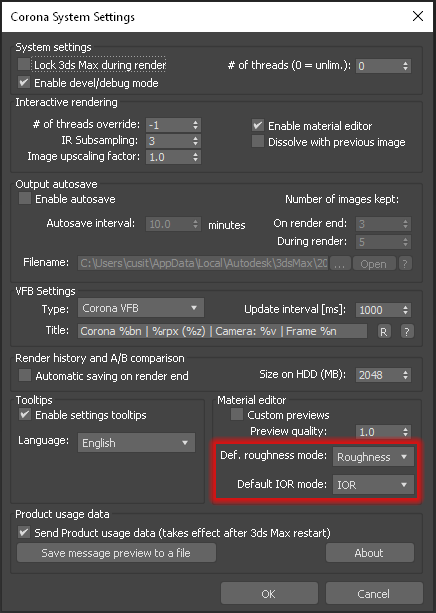The width and height of the screenshot is (436, 613).
Task: Check Dissolve with previous image
Action: [258, 142]
